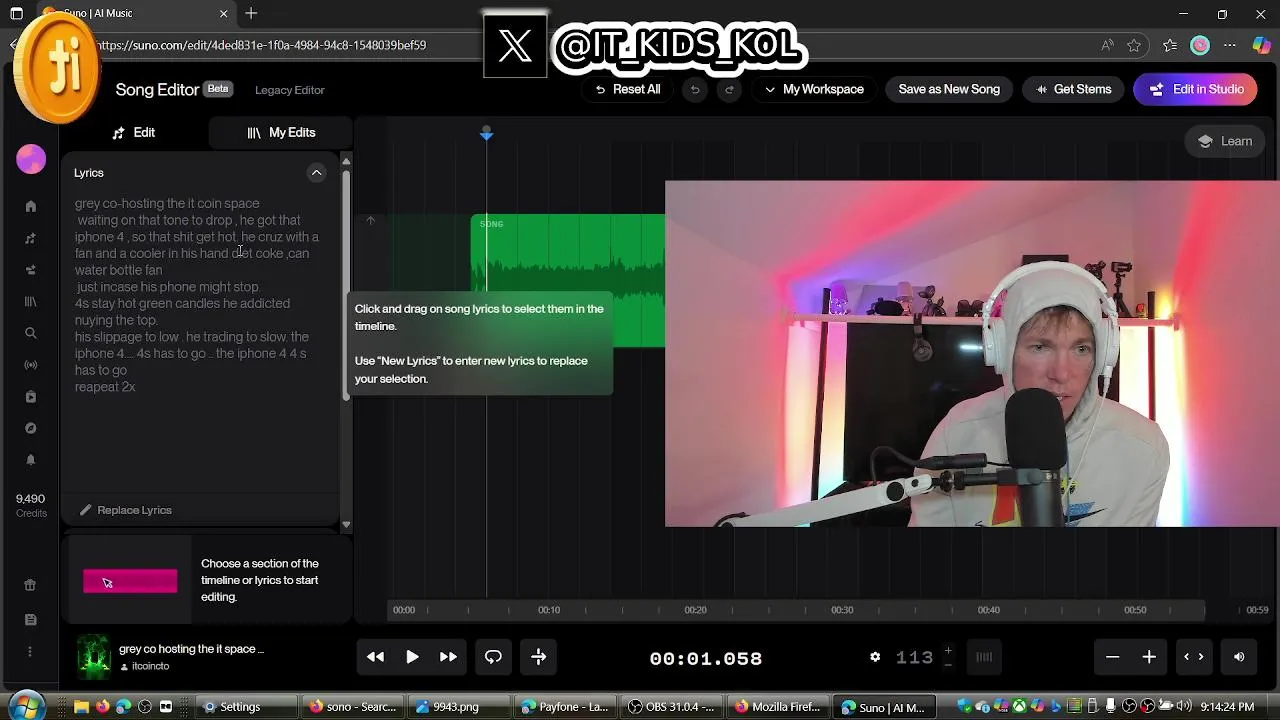Toggle the metronome bars button
The width and height of the screenshot is (1280, 720).
coord(984,657)
